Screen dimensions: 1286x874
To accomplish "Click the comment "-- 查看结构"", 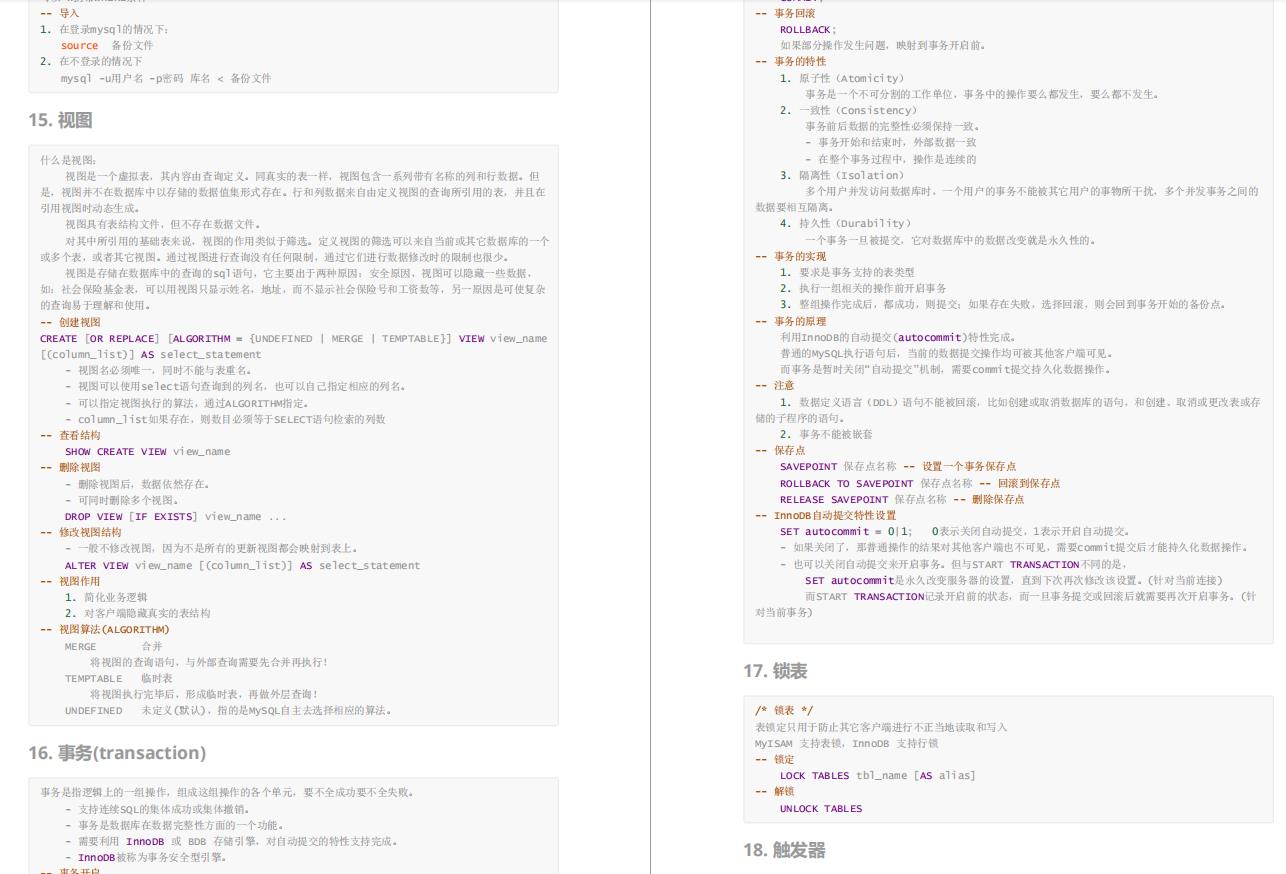I will pyautogui.click(x=70, y=435).
